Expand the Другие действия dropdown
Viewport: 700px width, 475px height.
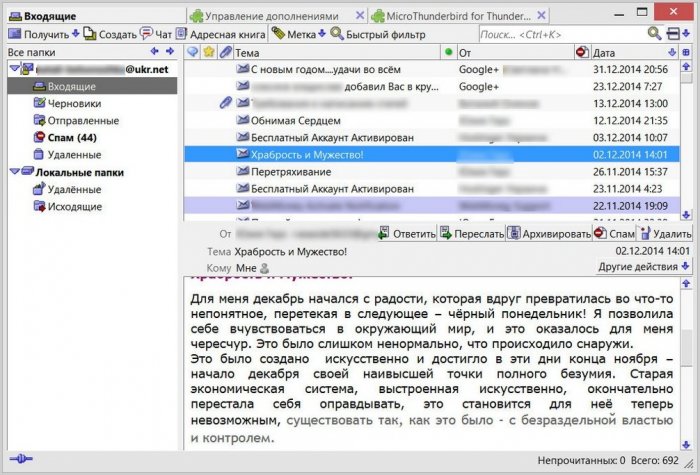(644, 267)
